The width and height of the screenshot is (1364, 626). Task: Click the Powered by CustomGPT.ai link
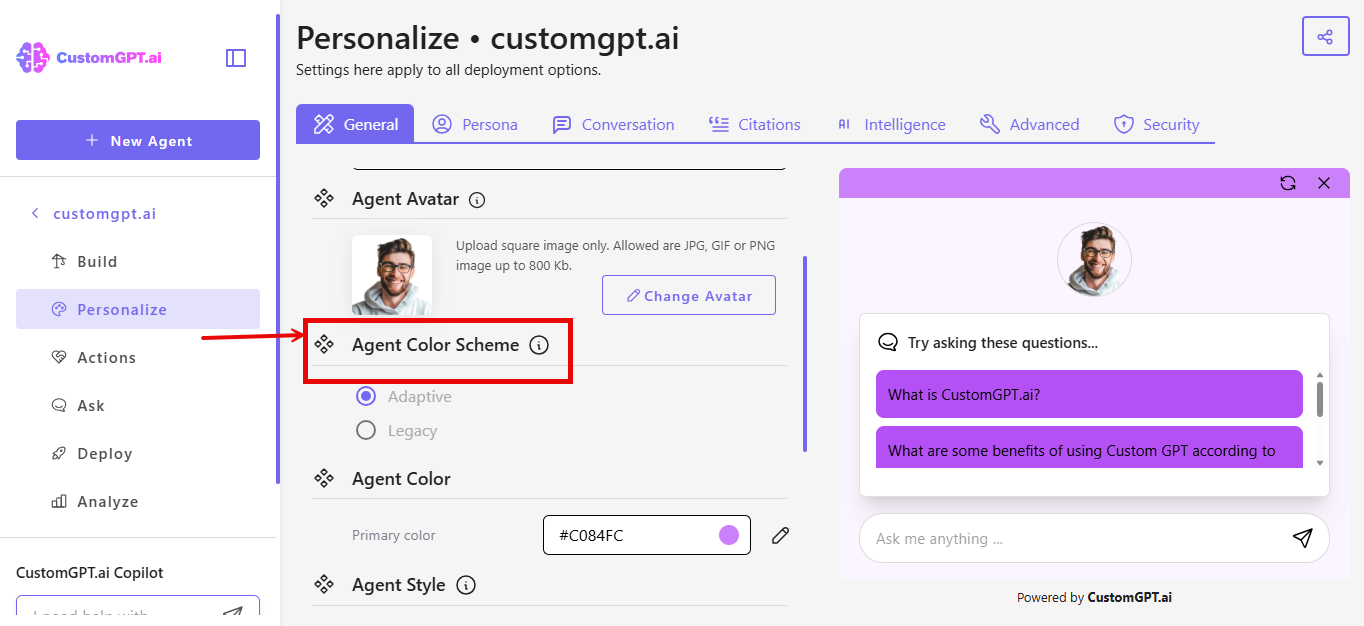click(1094, 597)
